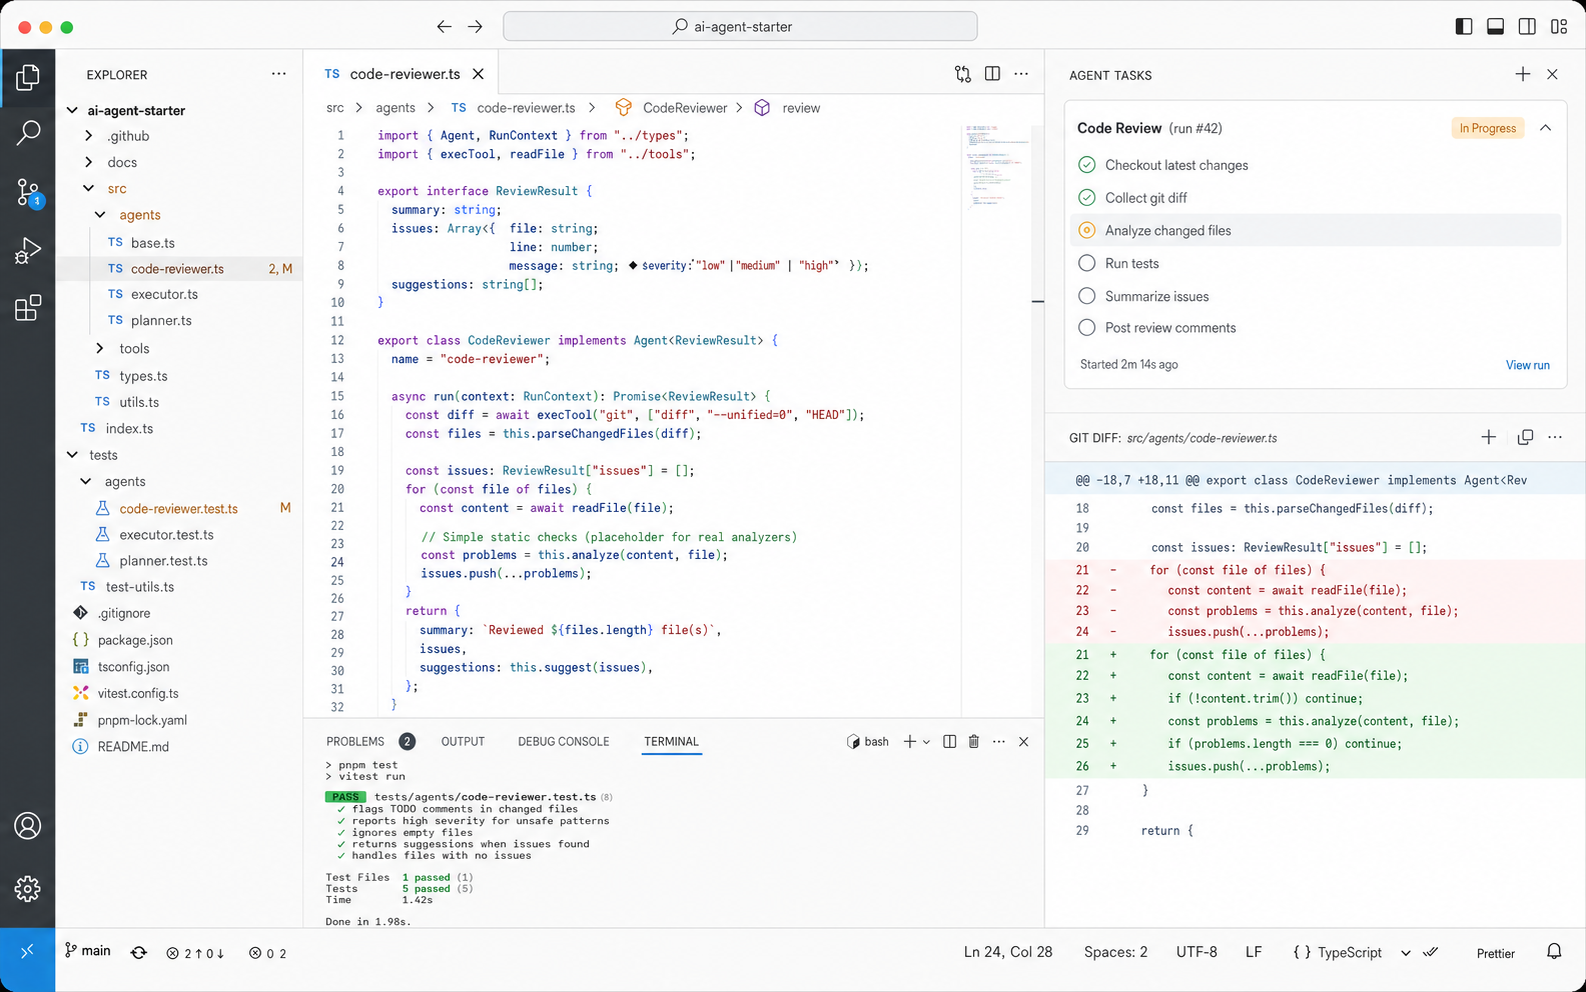Switch to the OUTPUT tab
Screen dimensions: 1586x992
click(463, 742)
